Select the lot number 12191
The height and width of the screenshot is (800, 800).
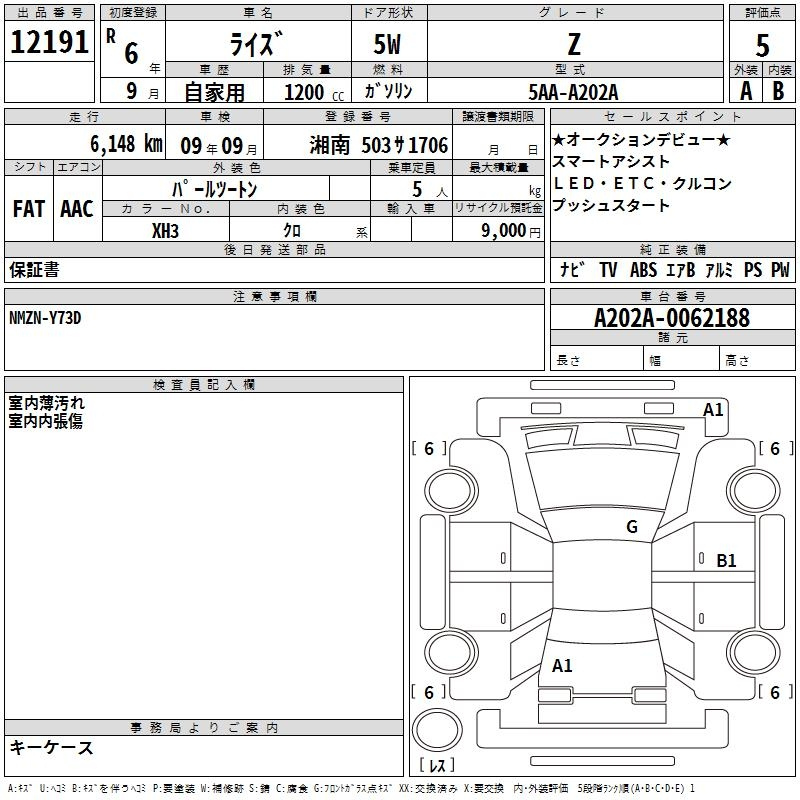[50, 42]
